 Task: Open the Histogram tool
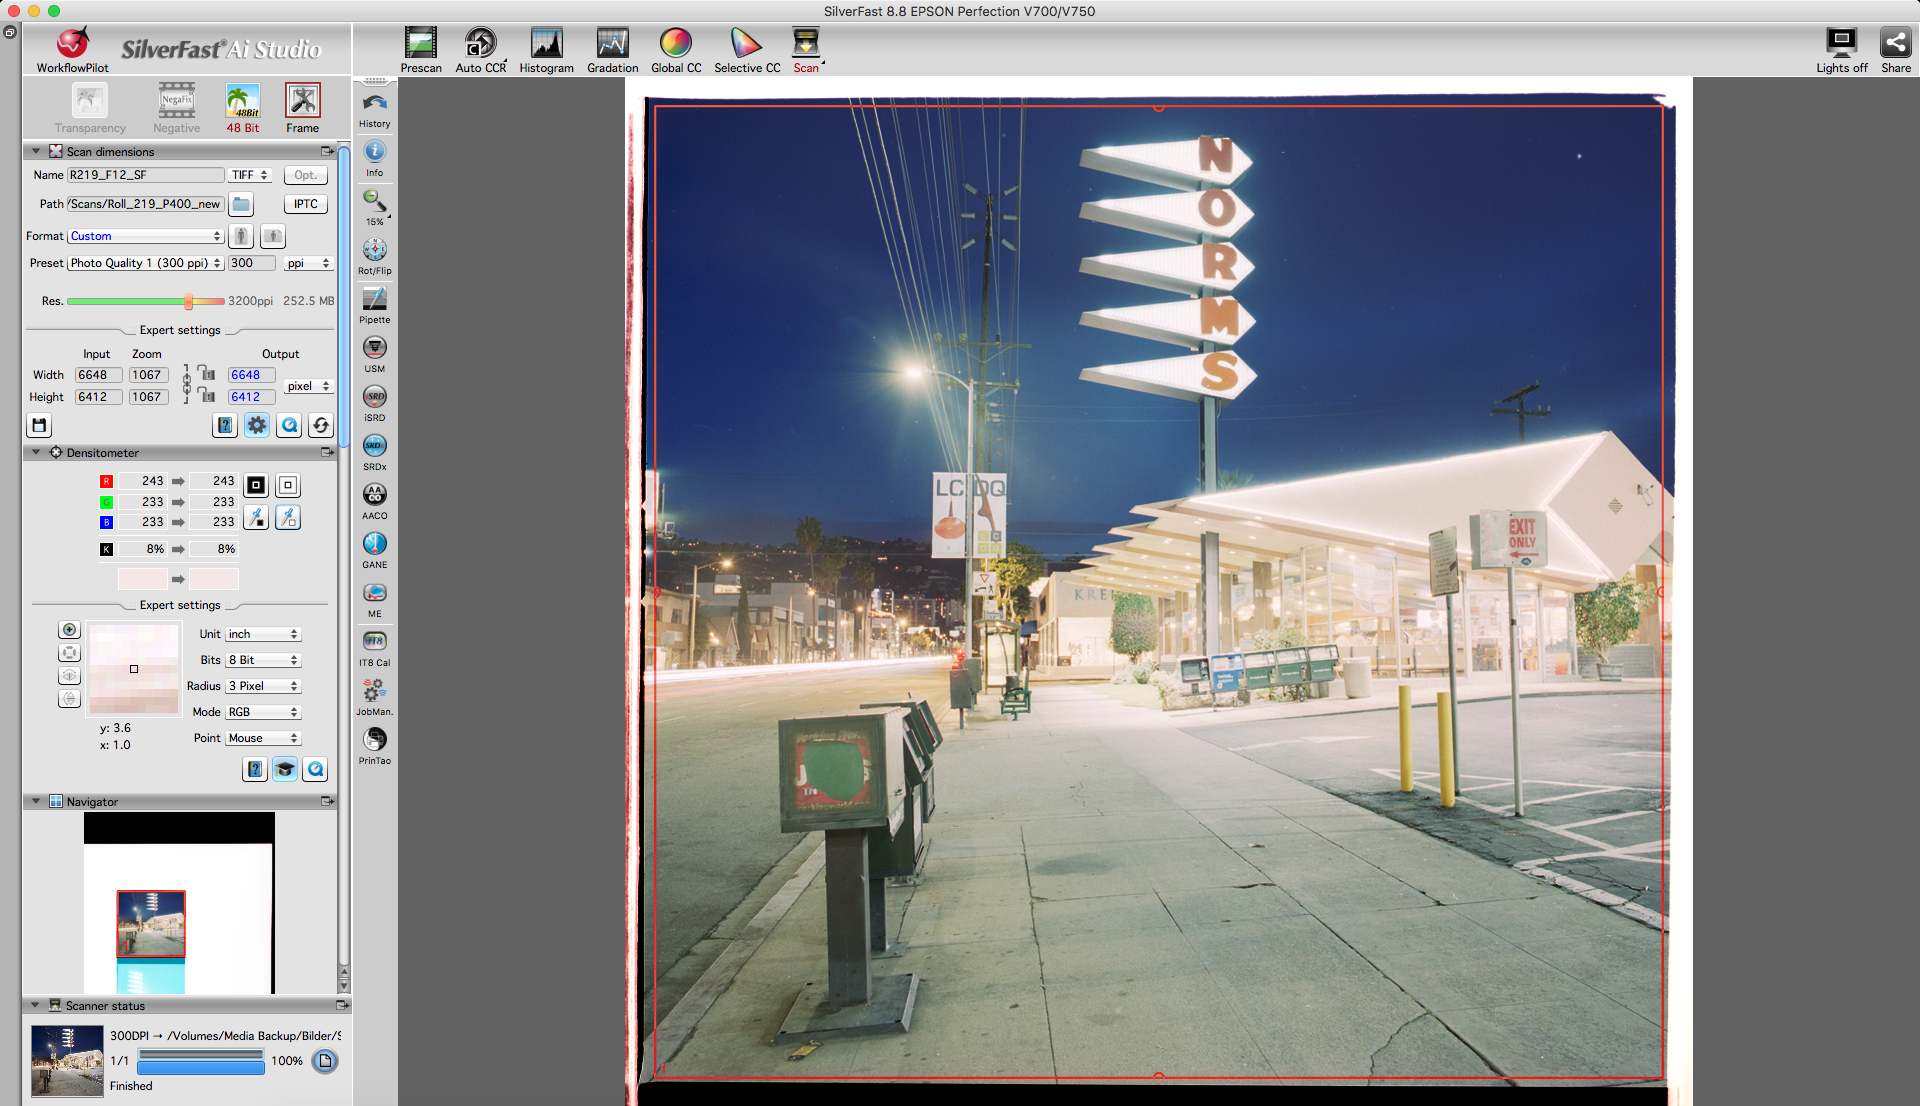coord(546,48)
